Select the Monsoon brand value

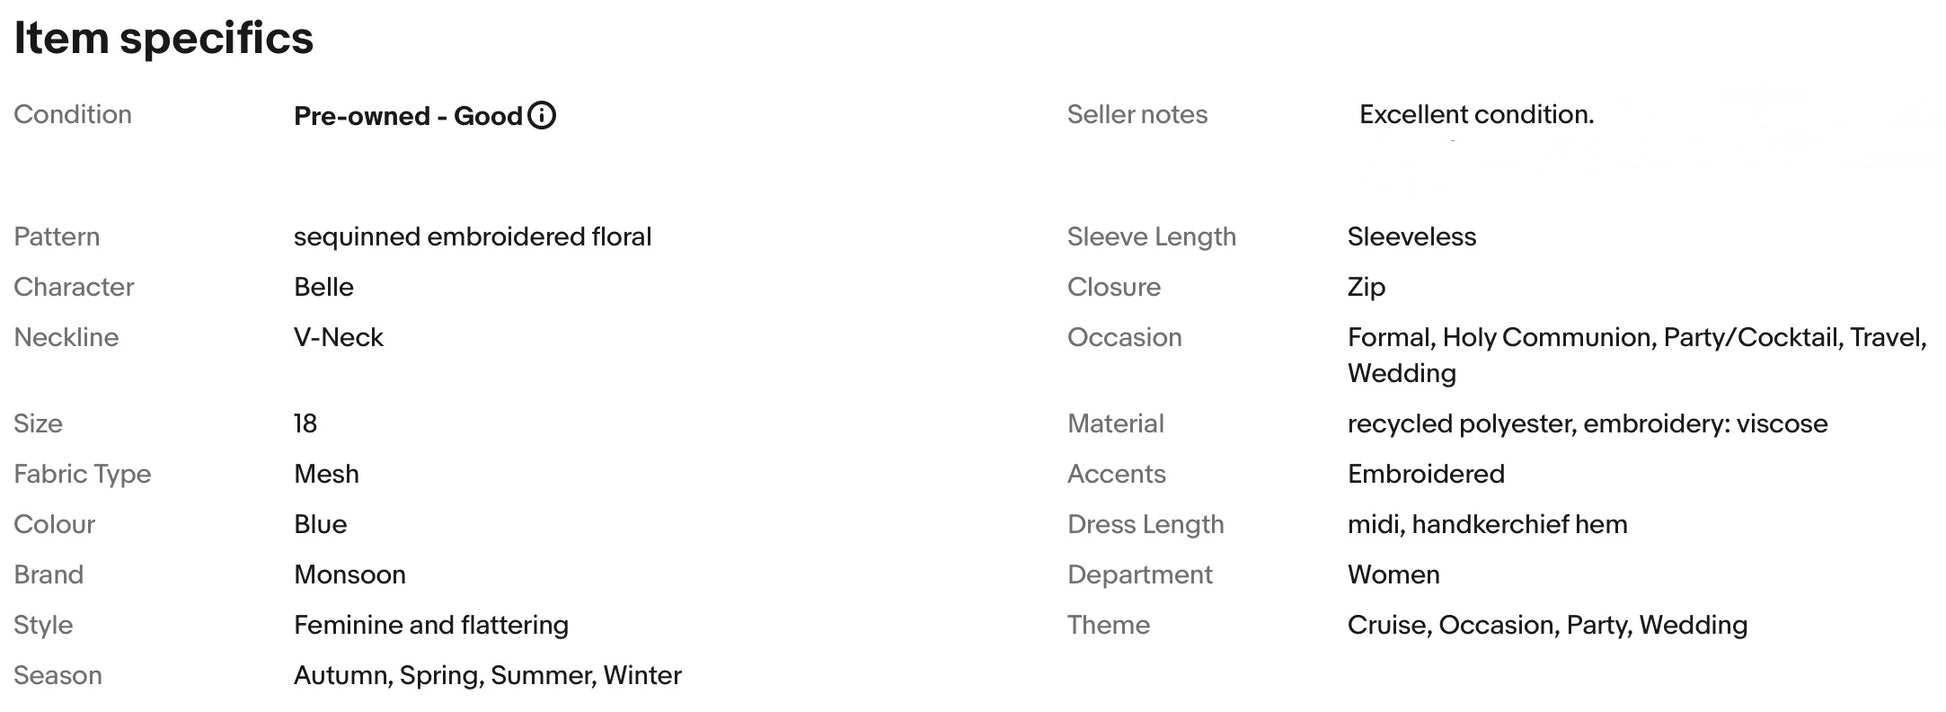[x=350, y=575]
